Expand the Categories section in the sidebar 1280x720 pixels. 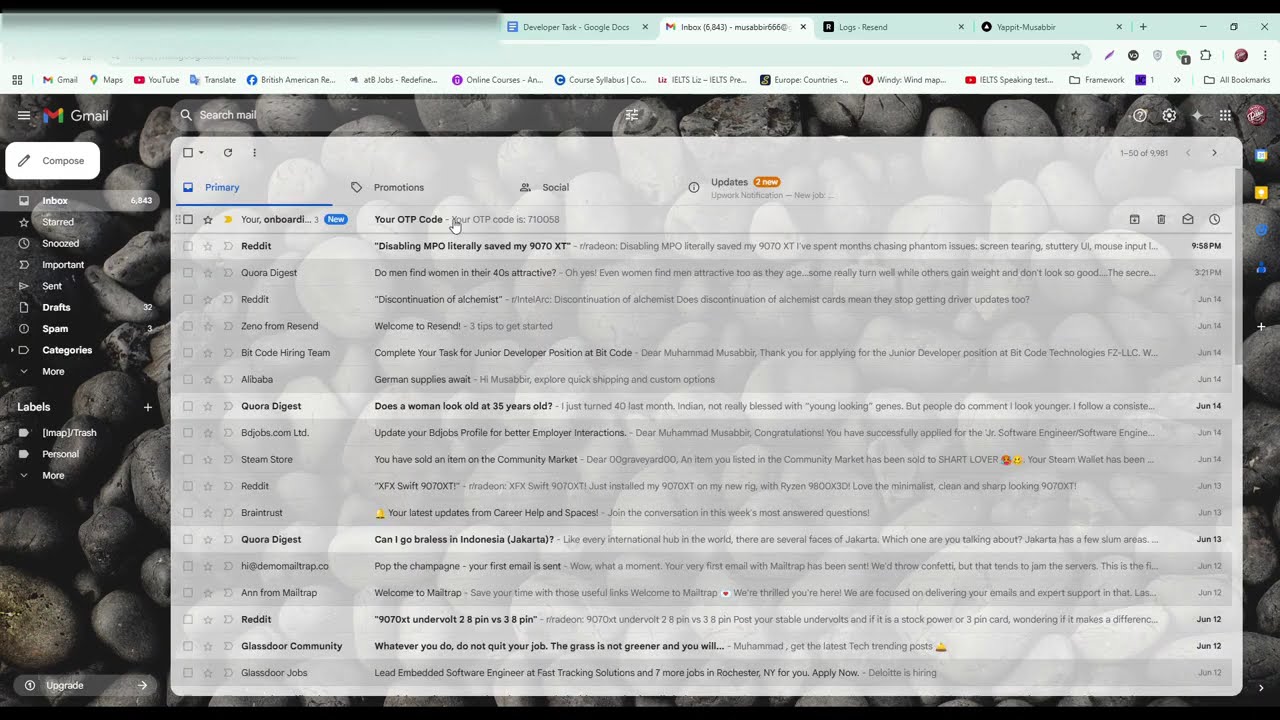[x=12, y=350]
